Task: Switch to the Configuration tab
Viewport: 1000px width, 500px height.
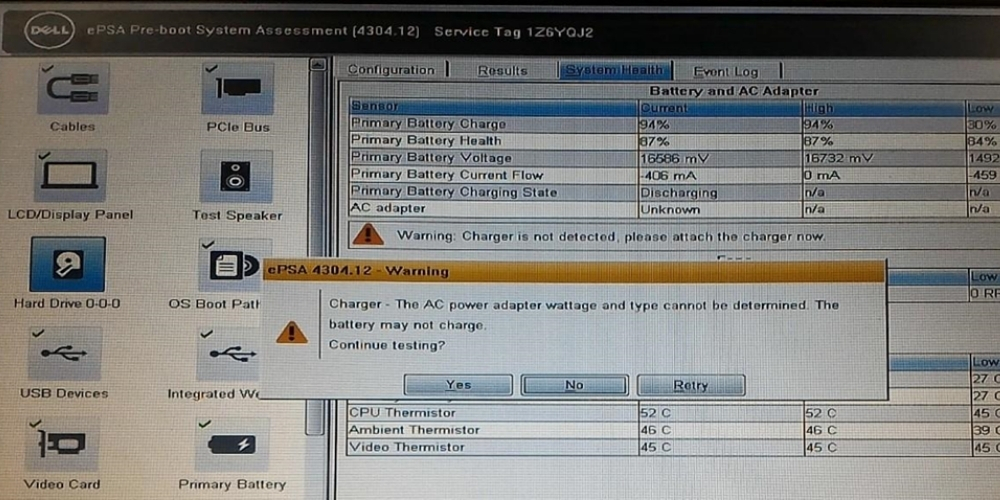Action: 391,70
